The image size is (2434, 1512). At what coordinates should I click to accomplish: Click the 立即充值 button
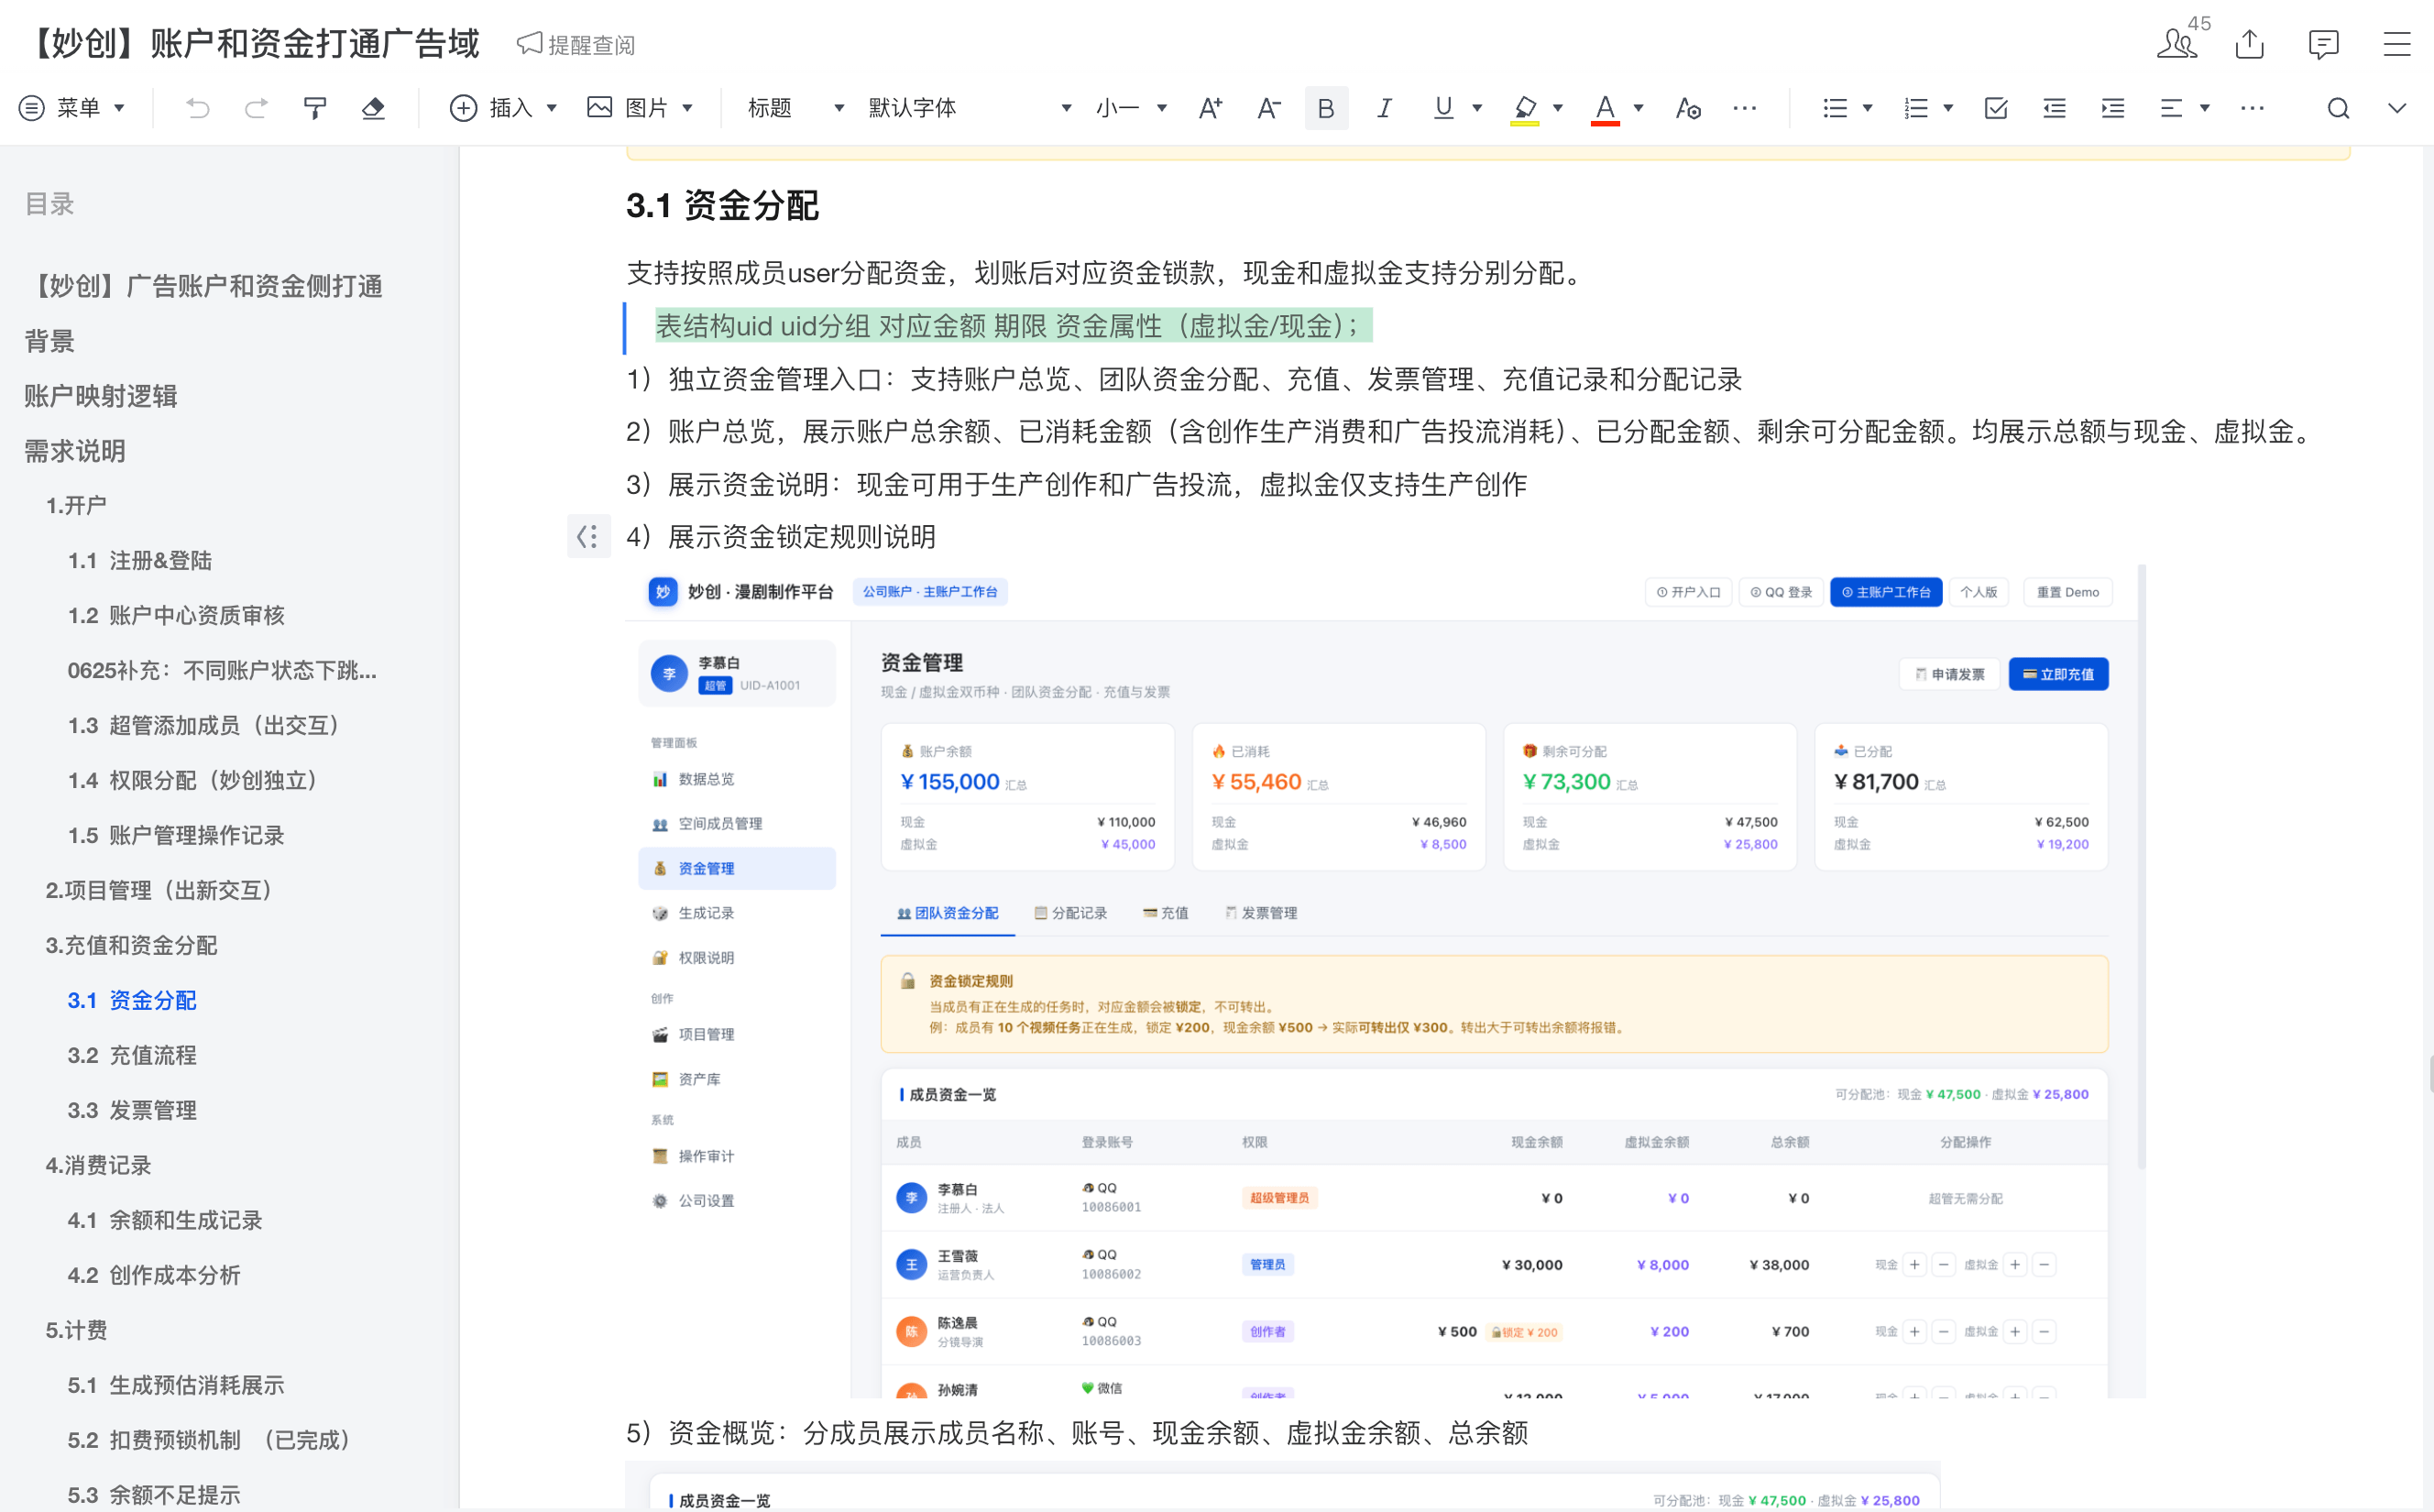(x=2058, y=674)
